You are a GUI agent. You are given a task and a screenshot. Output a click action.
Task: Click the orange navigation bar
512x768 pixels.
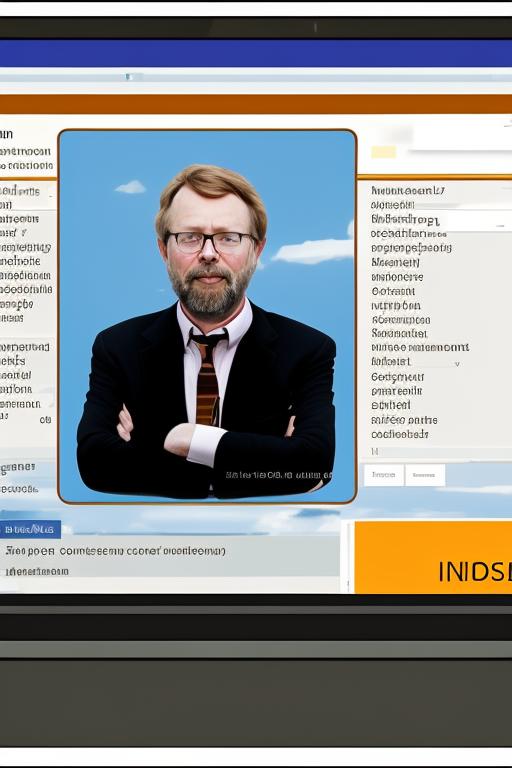coord(256,104)
